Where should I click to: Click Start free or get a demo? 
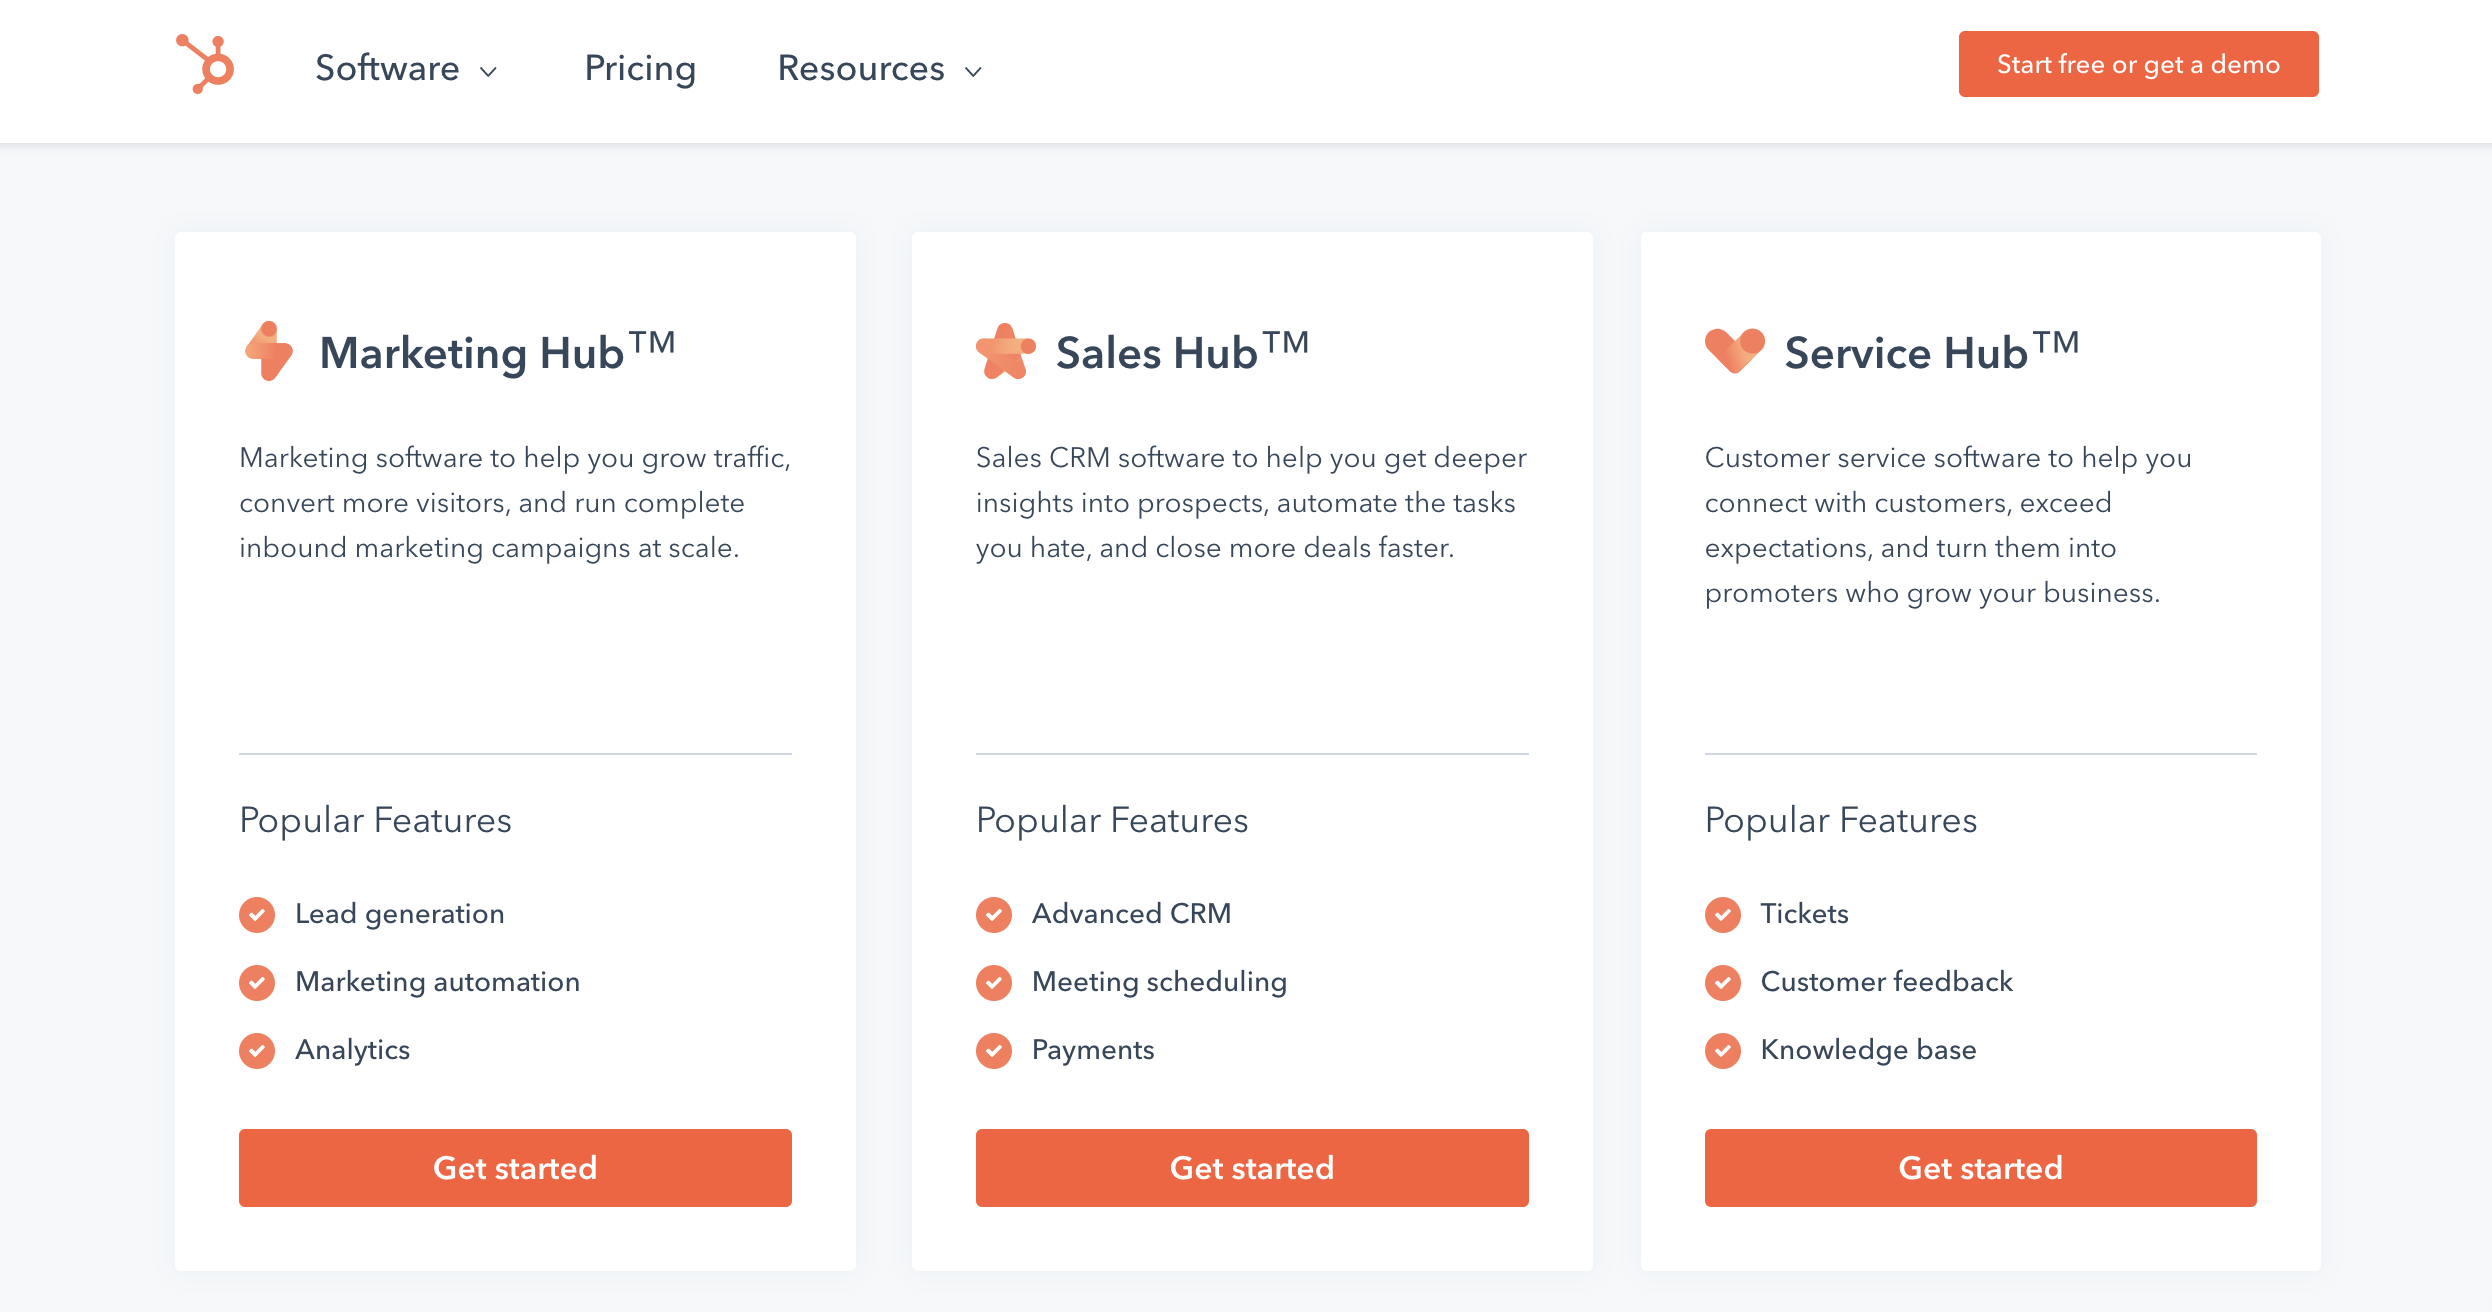pos(2138,64)
